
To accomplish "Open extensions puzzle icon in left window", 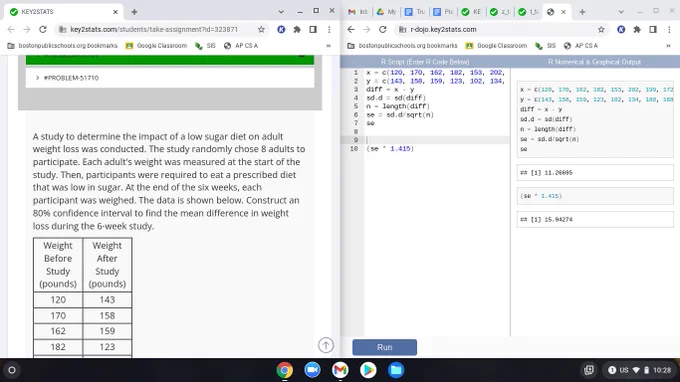I will pyautogui.click(x=297, y=29).
